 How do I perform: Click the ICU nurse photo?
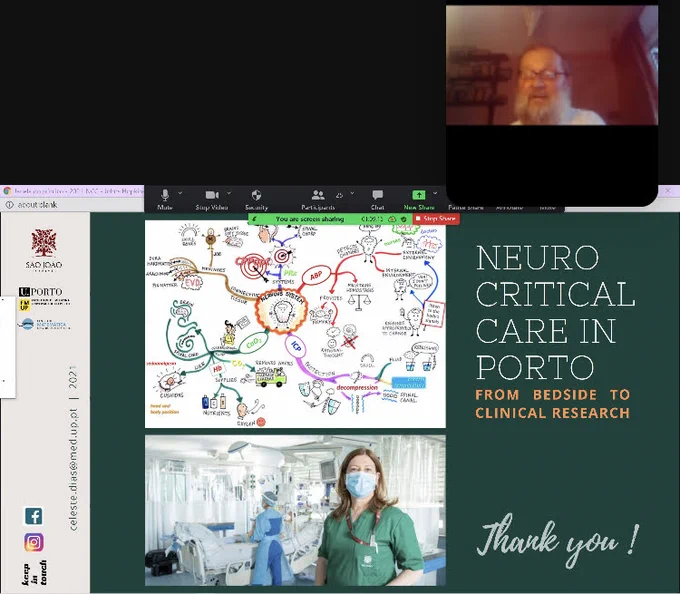tap(295, 510)
